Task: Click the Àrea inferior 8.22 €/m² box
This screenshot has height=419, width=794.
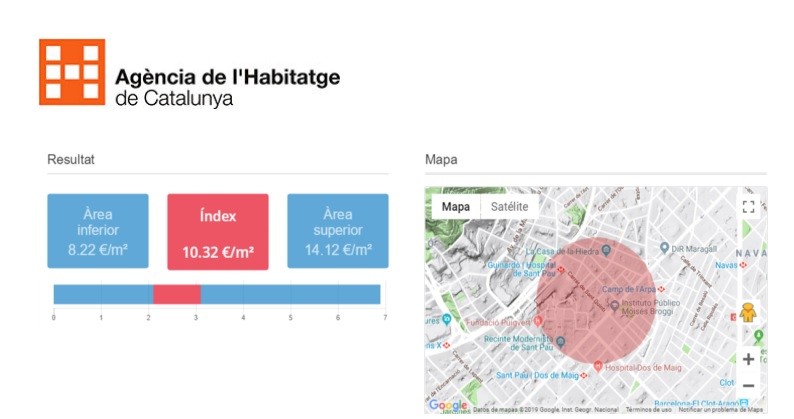Action: tap(98, 231)
